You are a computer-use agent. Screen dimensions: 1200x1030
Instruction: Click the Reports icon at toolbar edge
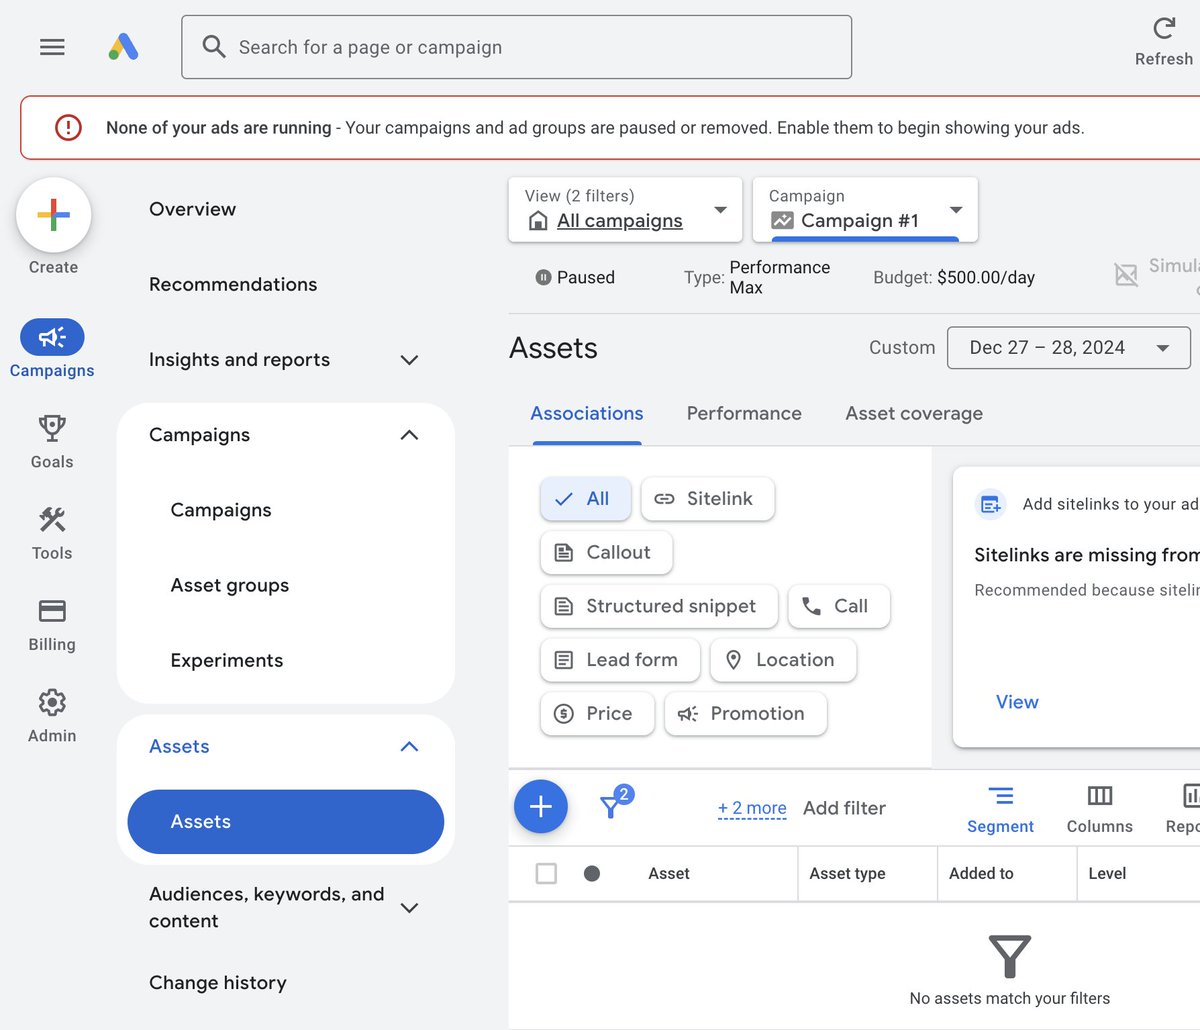pos(1190,796)
